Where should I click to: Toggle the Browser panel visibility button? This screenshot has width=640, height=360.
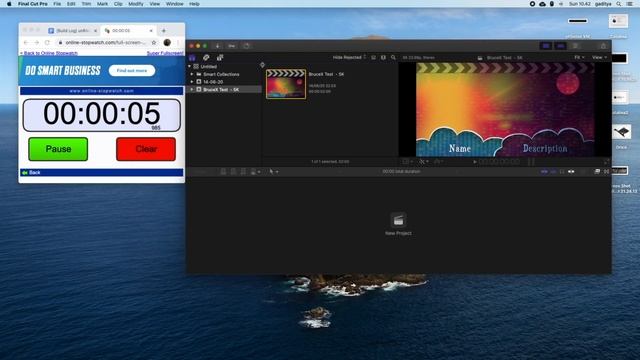pyautogui.click(x=546, y=46)
